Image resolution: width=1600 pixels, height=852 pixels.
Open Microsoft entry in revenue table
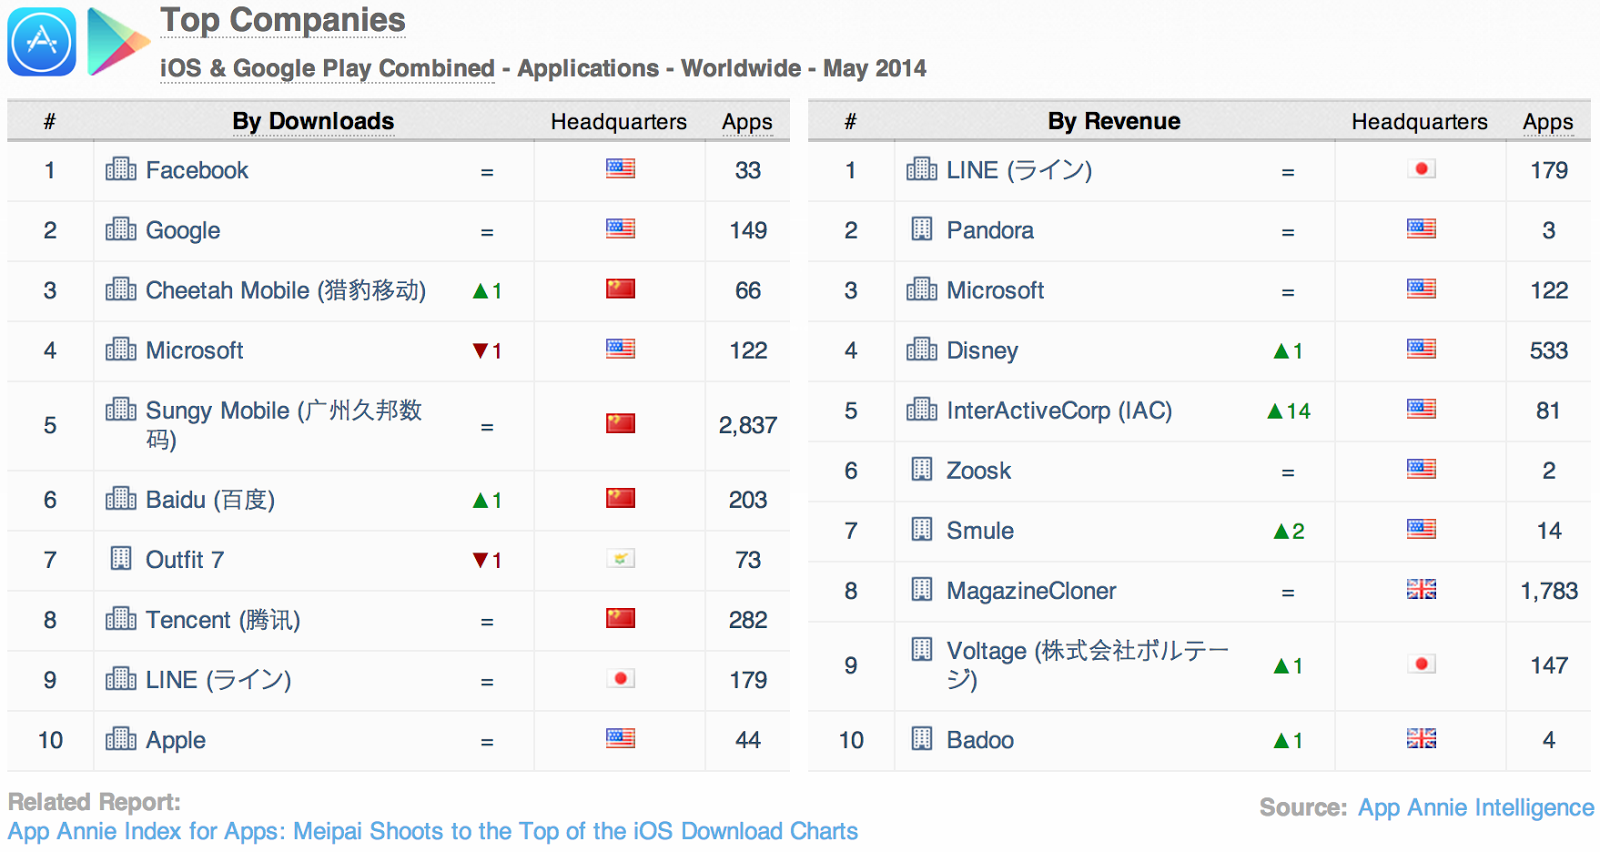[x=995, y=290]
